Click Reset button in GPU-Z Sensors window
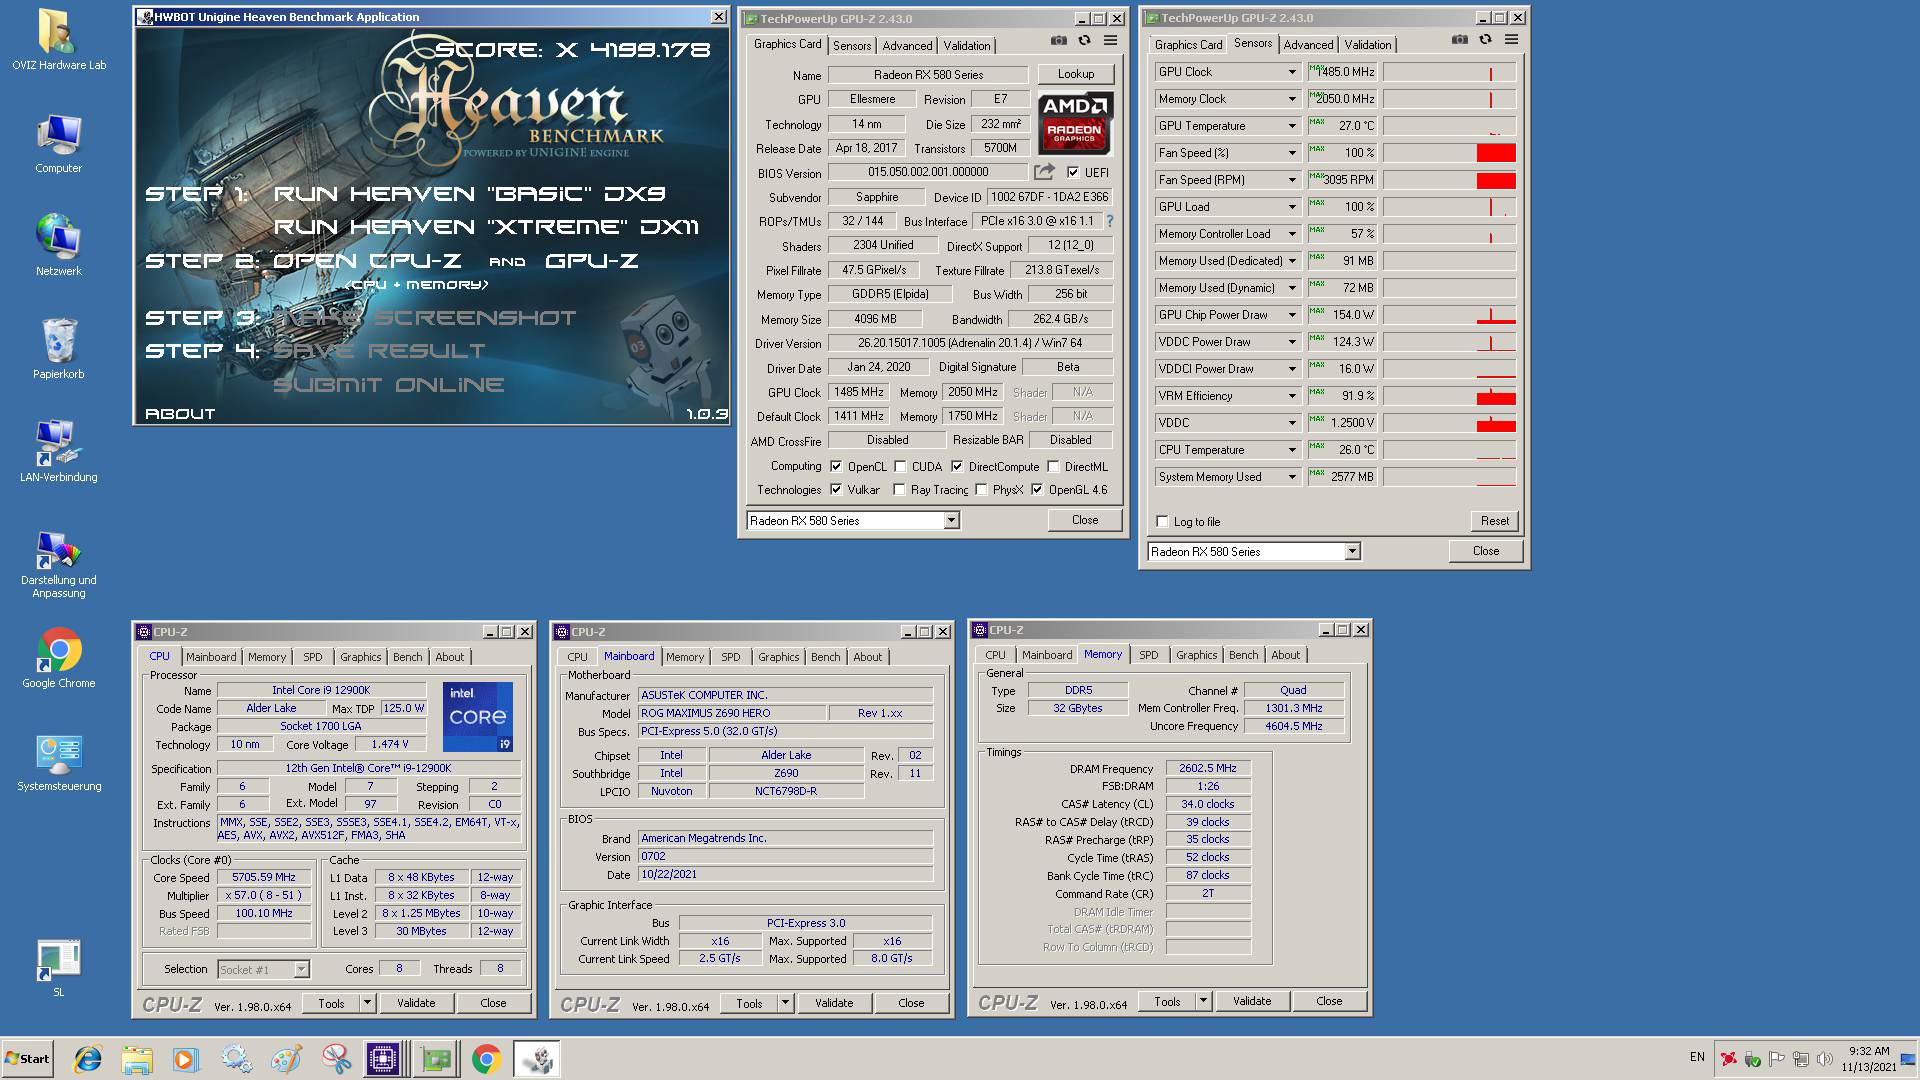Viewport: 1920px width, 1080px height. click(1494, 521)
